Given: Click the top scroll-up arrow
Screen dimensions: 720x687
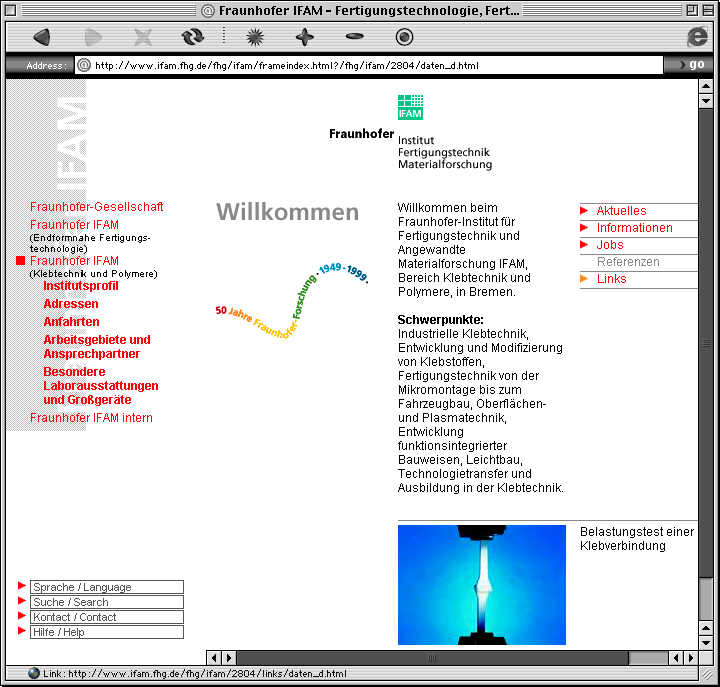Looking at the screenshot, I should click(706, 86).
